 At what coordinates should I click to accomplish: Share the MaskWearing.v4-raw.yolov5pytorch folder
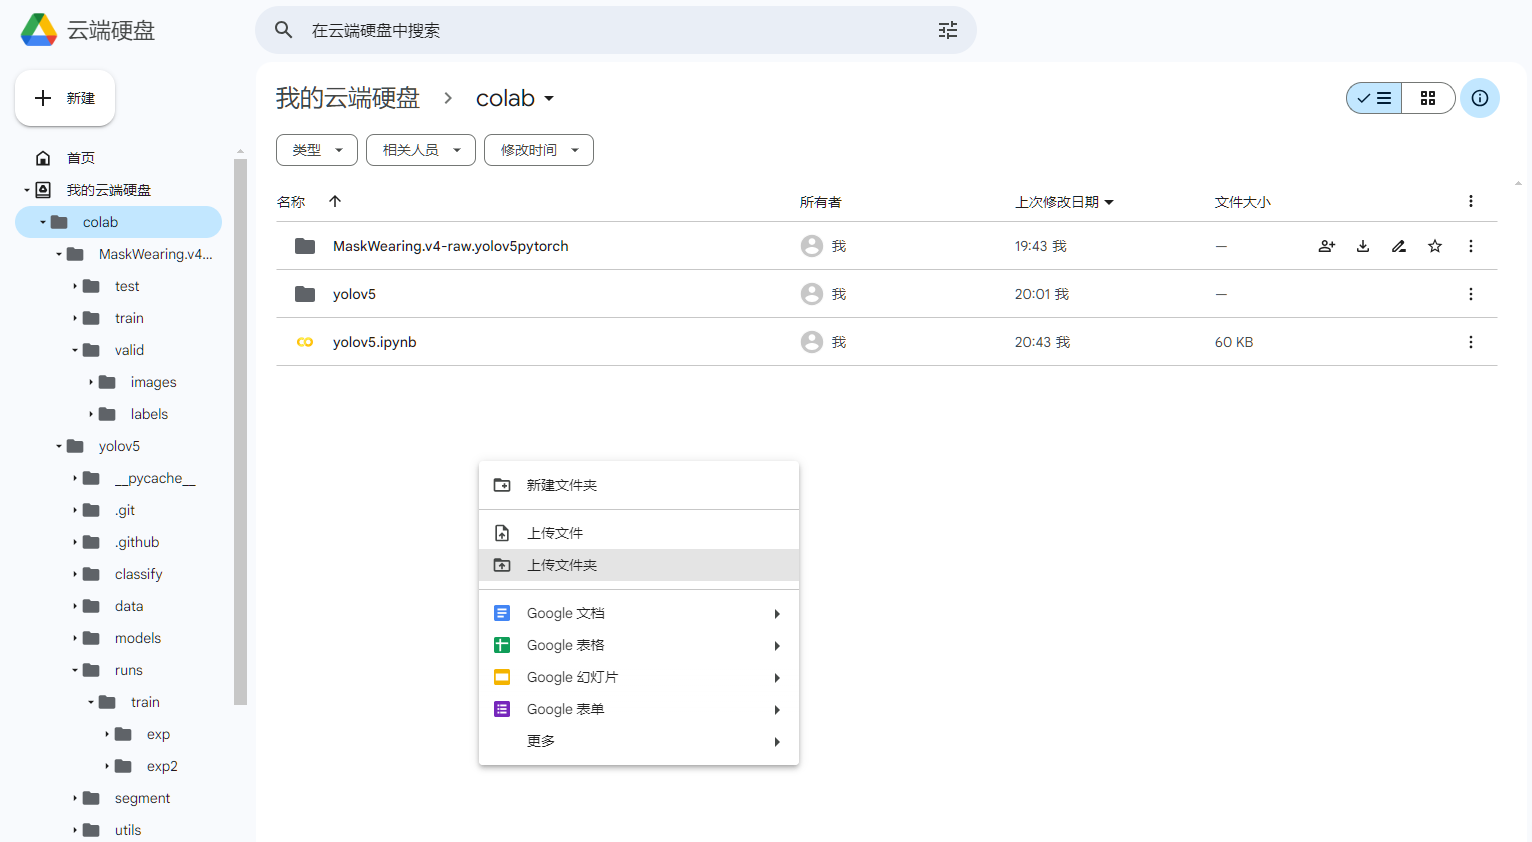point(1327,246)
